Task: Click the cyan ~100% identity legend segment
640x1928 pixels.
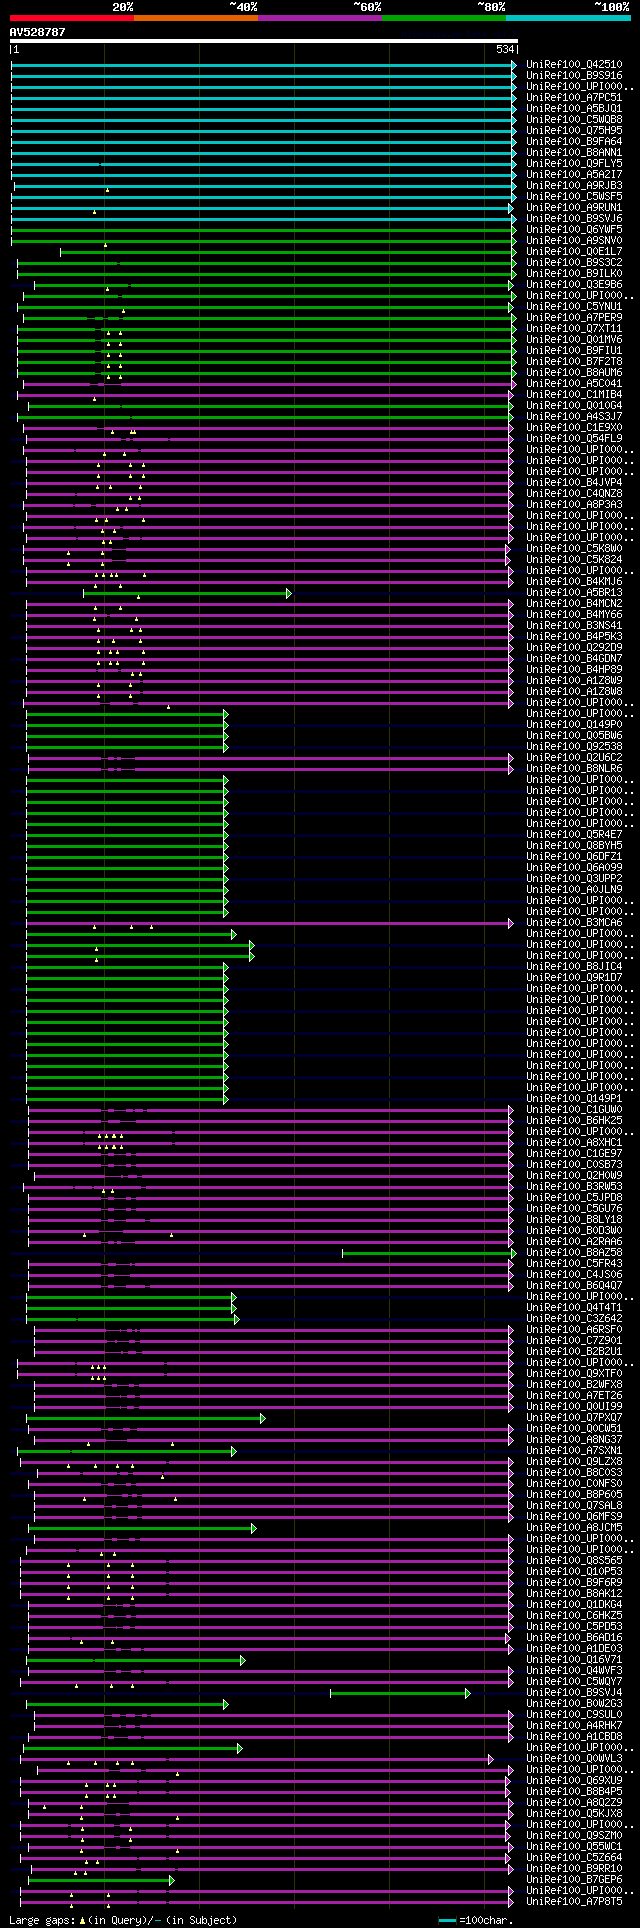Action: tap(568, 18)
